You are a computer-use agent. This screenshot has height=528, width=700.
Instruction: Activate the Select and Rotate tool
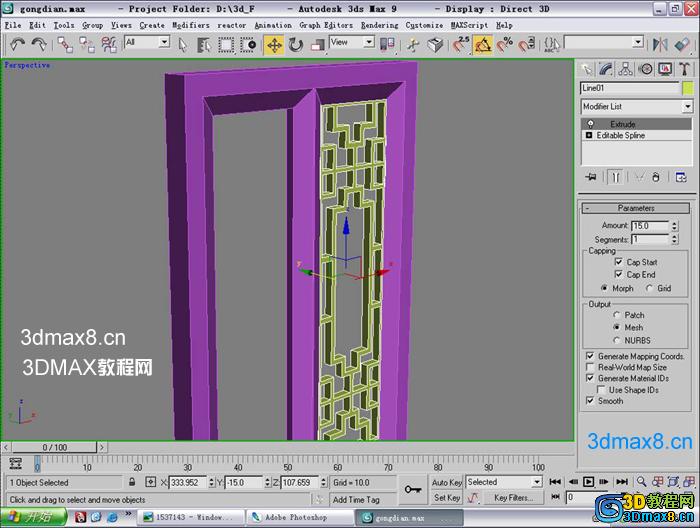[296, 45]
